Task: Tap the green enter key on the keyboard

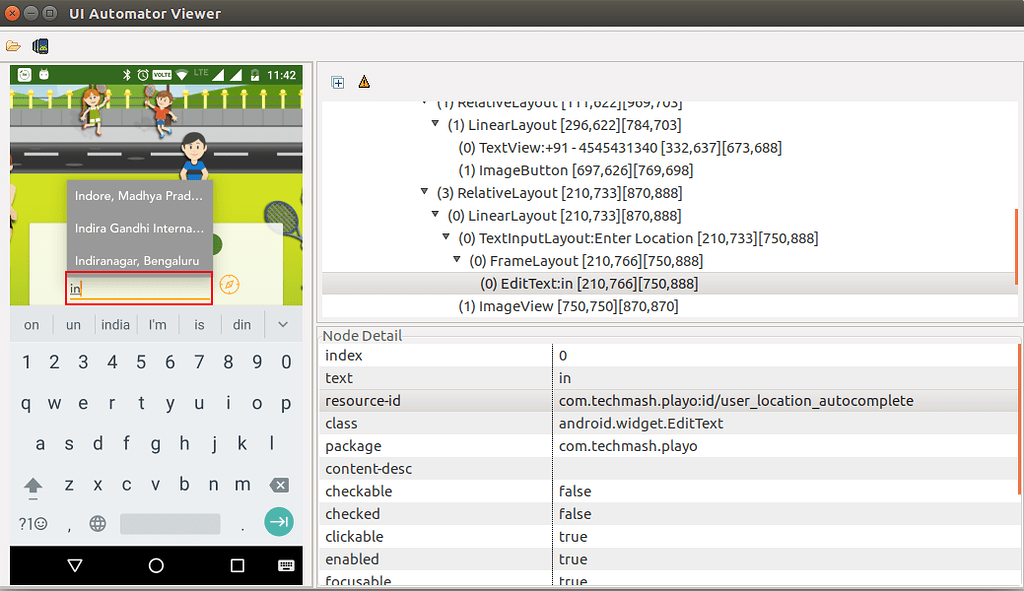Action: click(279, 522)
